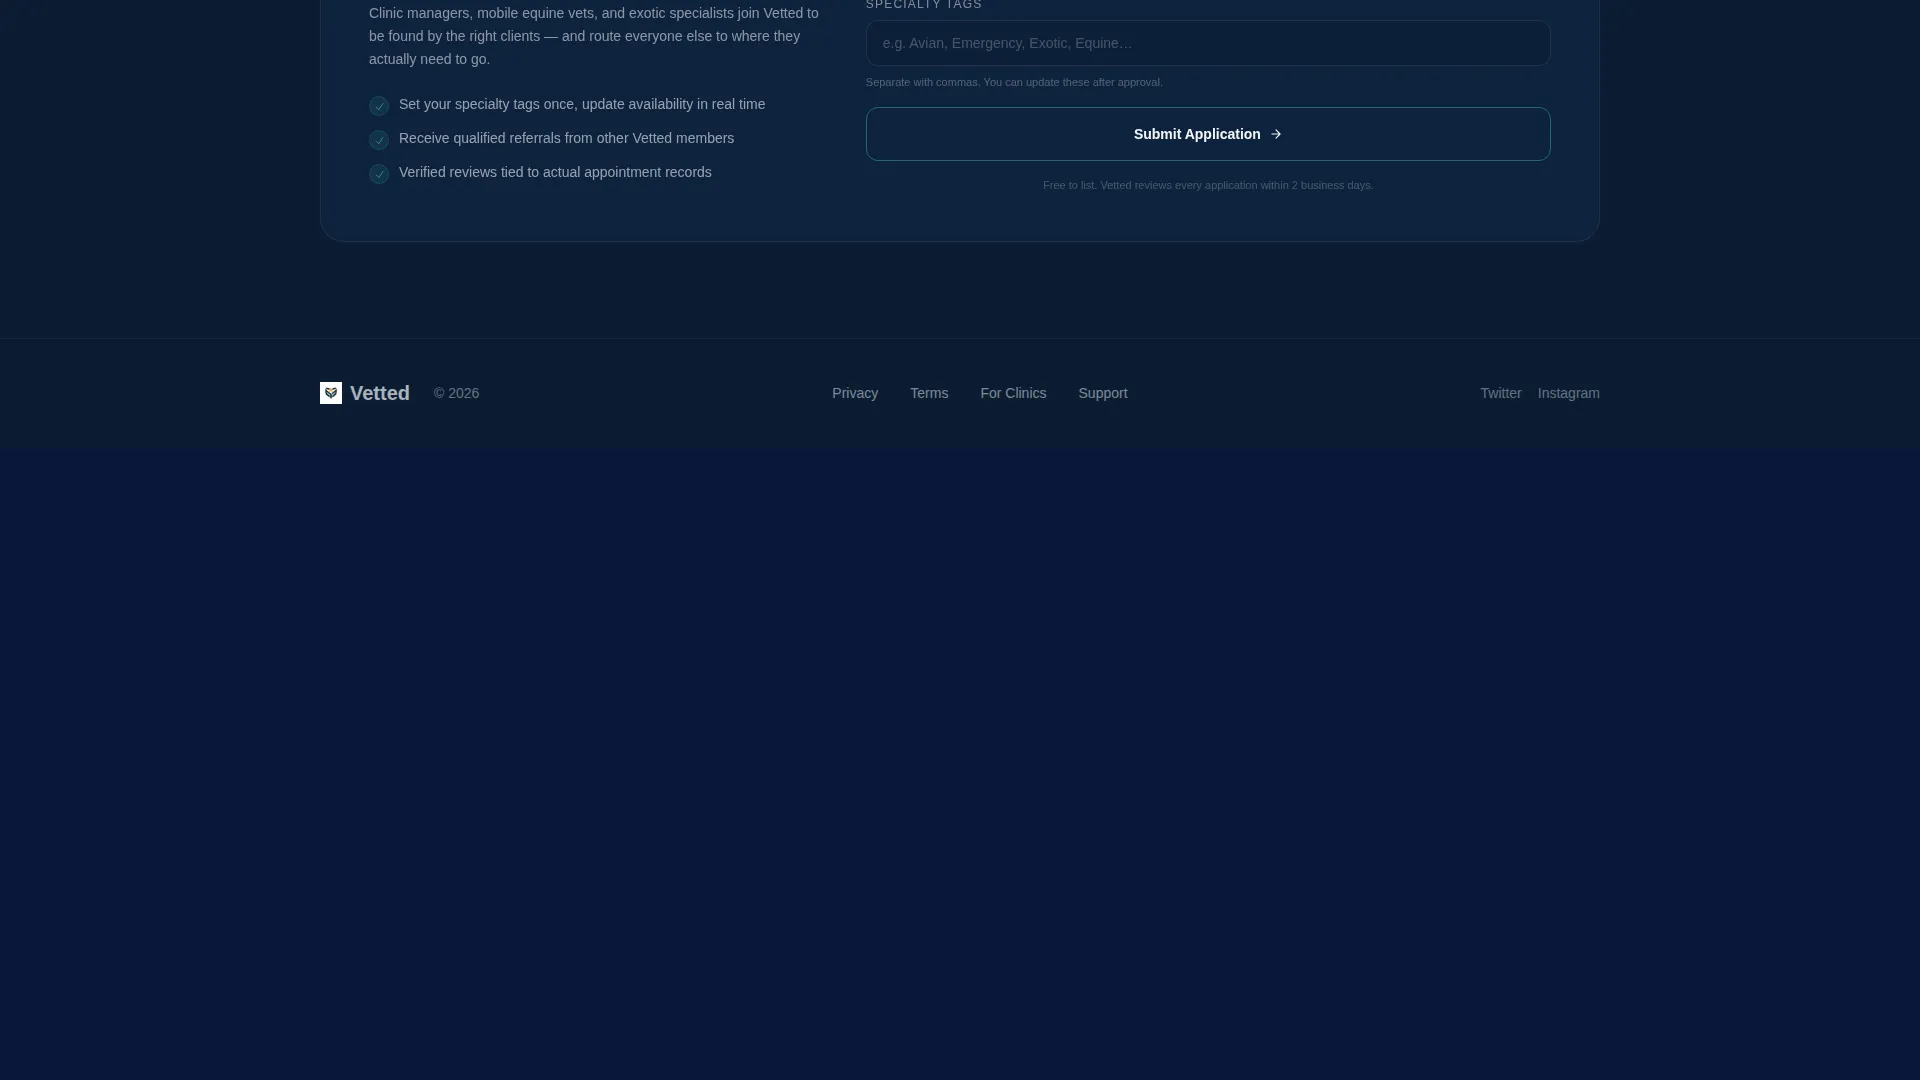Click the 'Clinic managers, mobile equine vets' paragraph

point(594,36)
